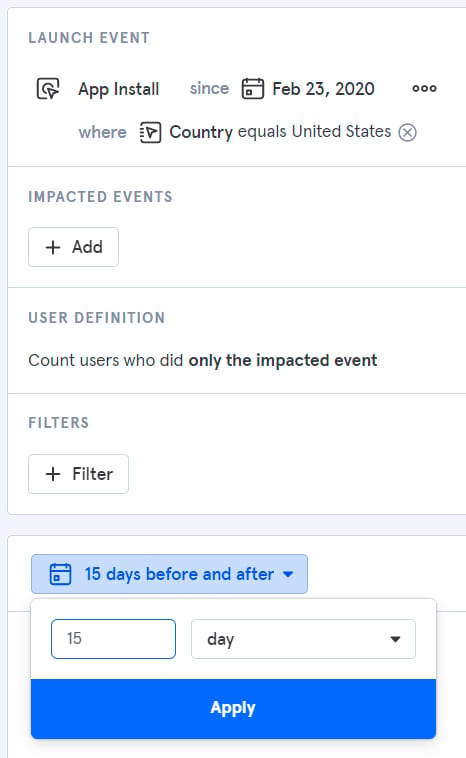The width and height of the screenshot is (466, 758).
Task: Change the only the impacted event setting
Action: click(282, 360)
